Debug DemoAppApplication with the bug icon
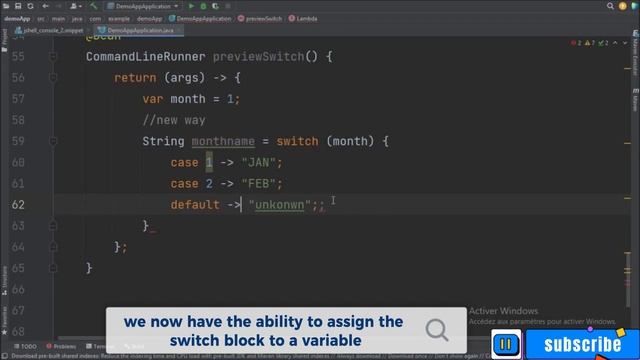 click(203, 6)
